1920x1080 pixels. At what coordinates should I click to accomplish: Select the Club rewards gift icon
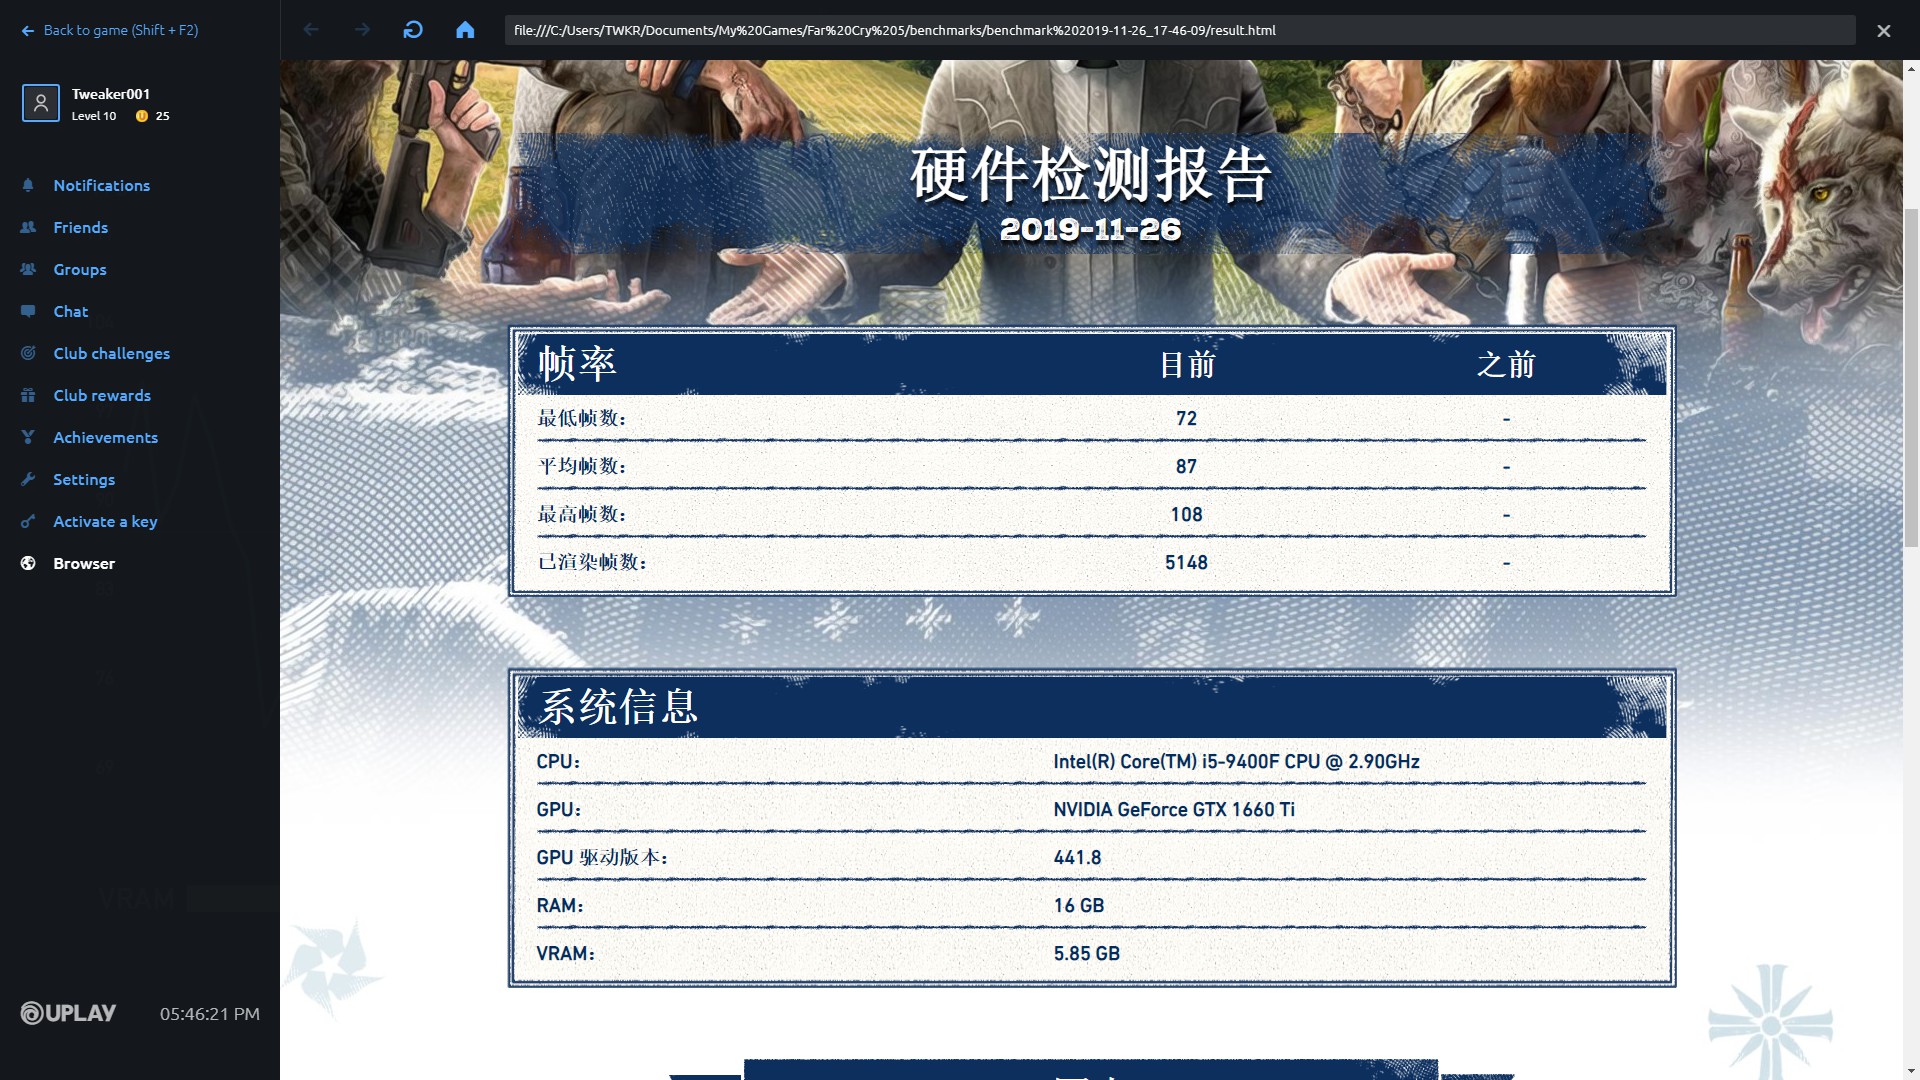pos(30,395)
